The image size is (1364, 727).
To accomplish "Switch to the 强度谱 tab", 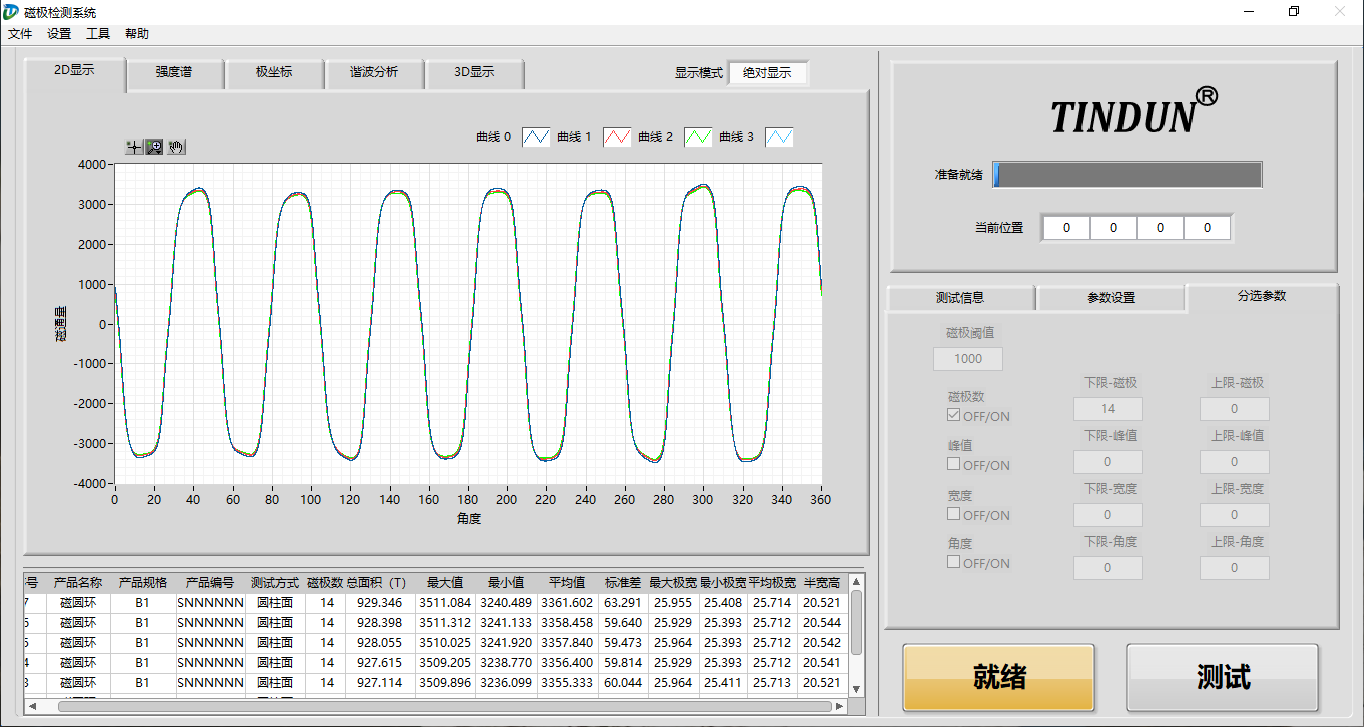I will (x=174, y=73).
